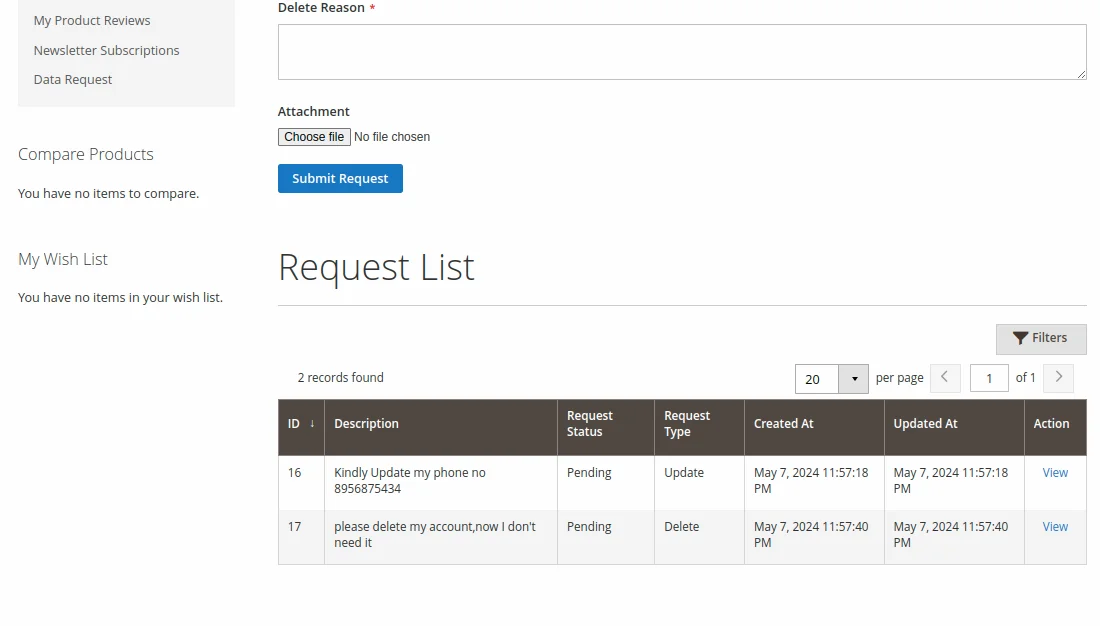Open My Product Reviews from the sidebar
The image size is (1100, 626).
click(92, 20)
